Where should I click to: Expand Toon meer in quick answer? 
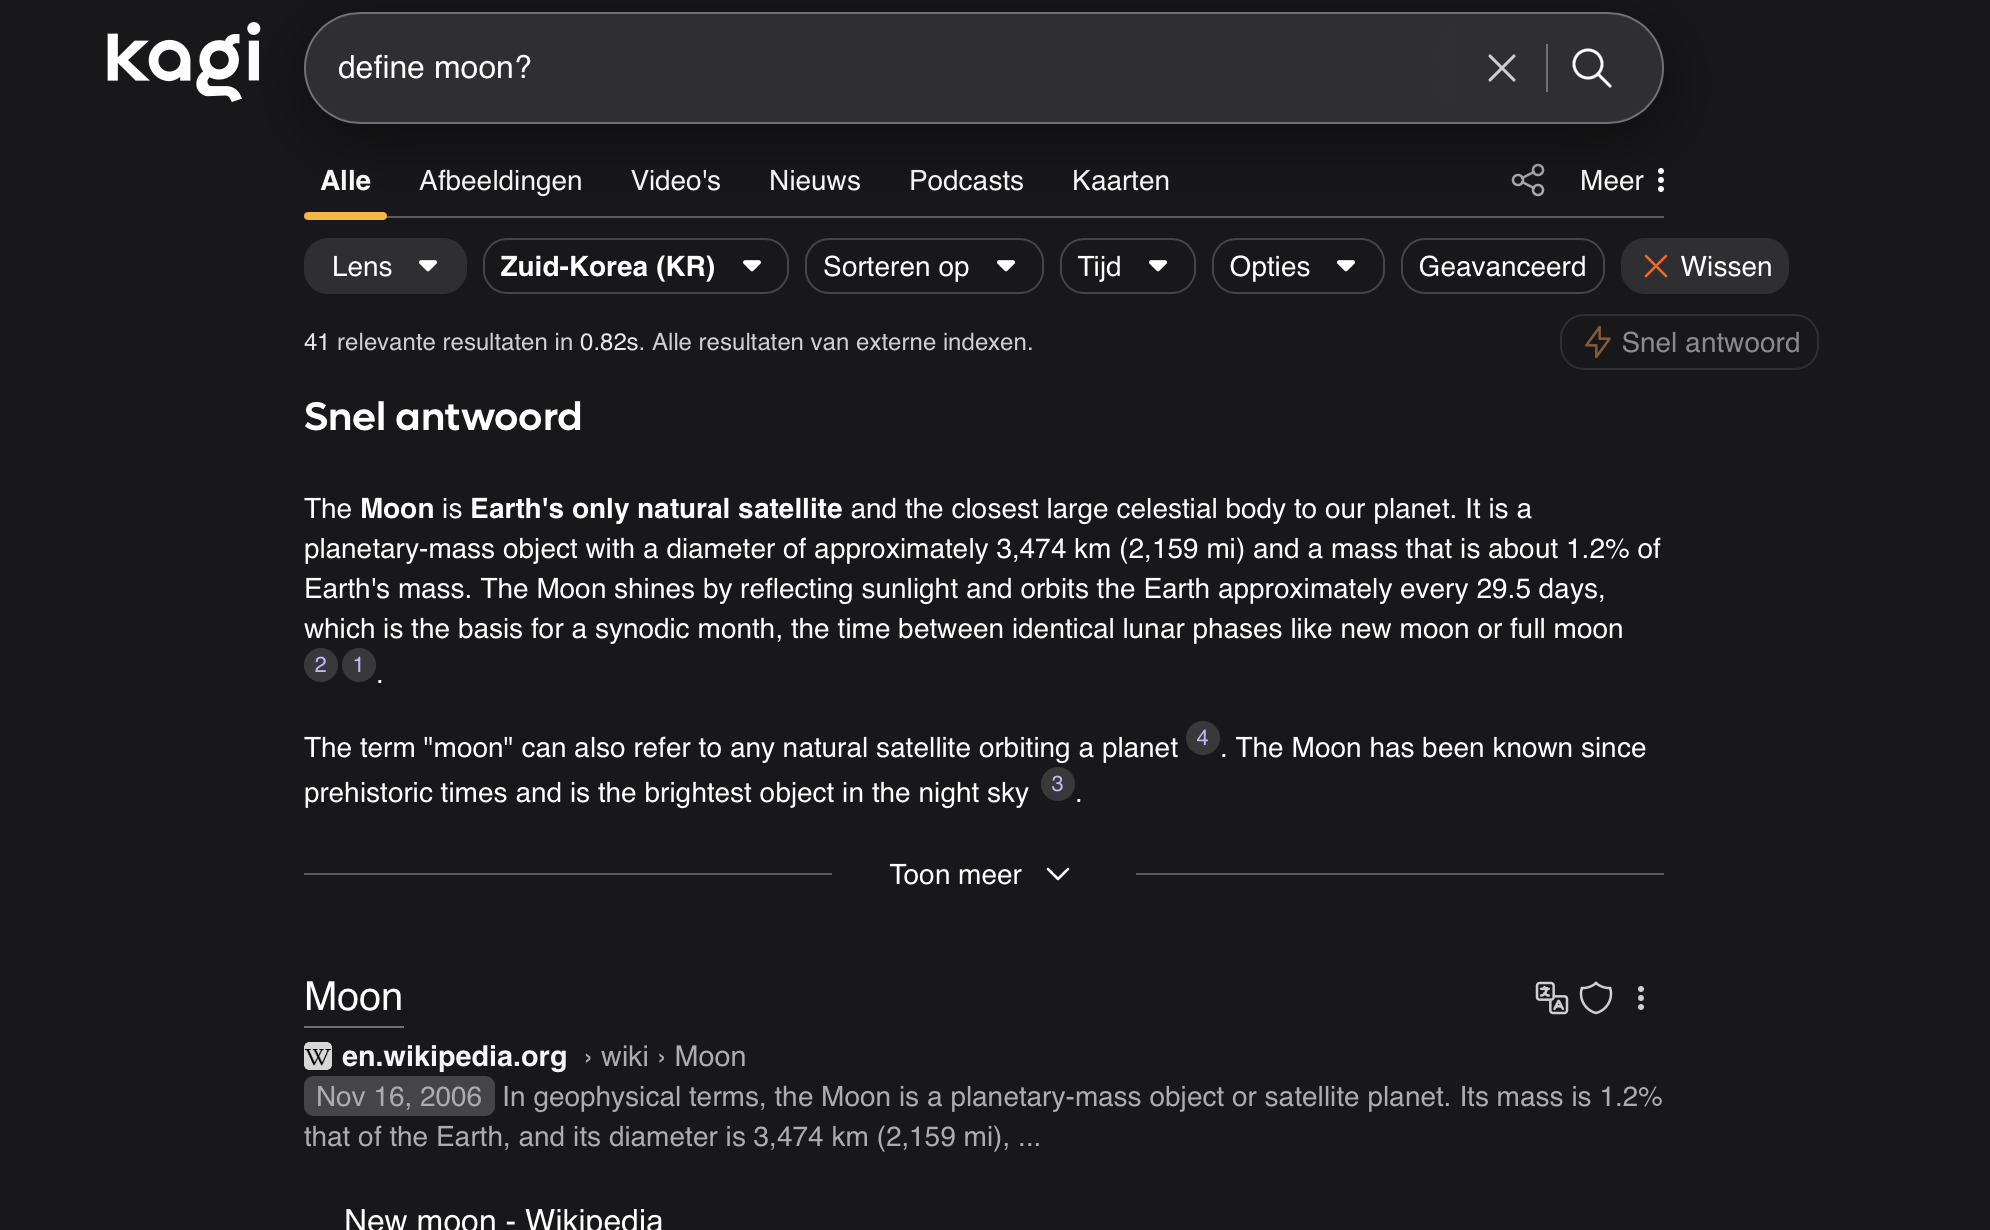981,875
